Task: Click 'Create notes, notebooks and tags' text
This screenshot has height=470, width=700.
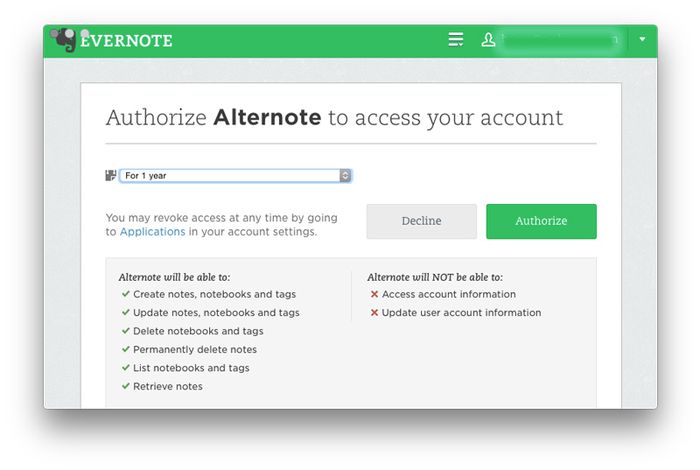Action: (x=214, y=294)
